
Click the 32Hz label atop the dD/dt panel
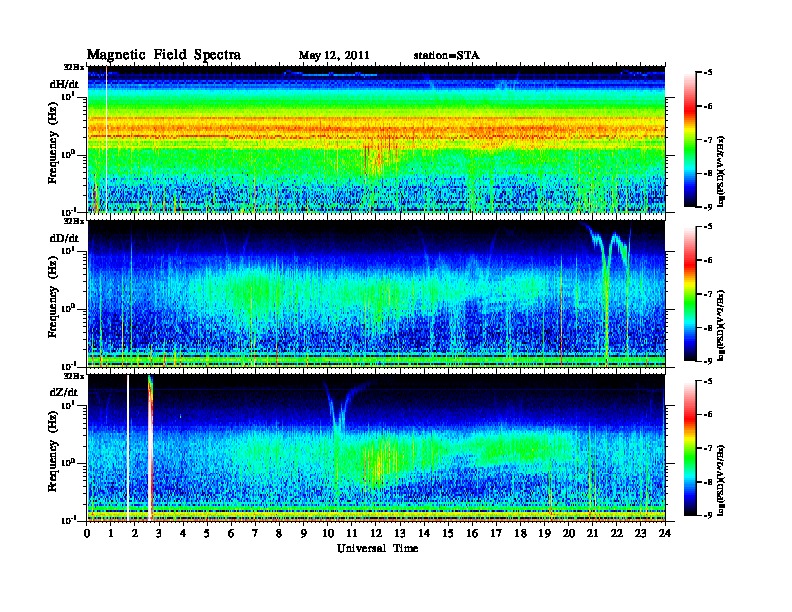tap(73, 221)
